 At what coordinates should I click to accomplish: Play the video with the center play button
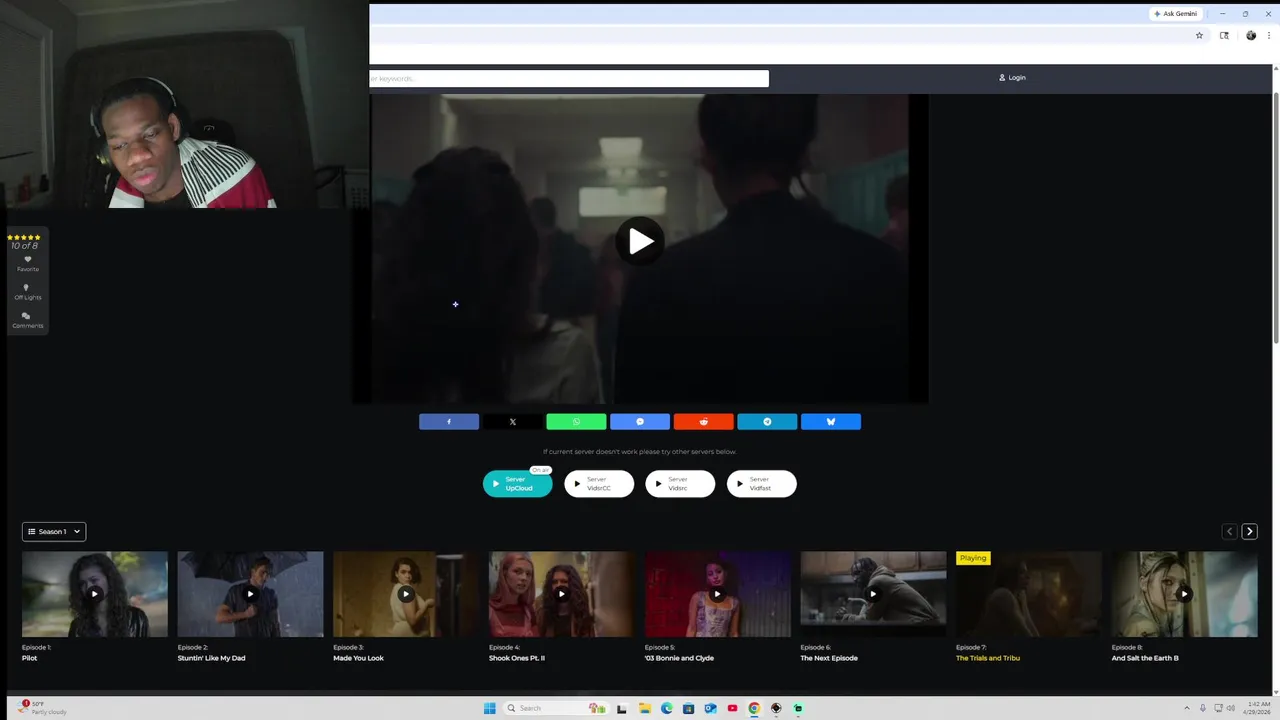pyautogui.click(x=640, y=241)
